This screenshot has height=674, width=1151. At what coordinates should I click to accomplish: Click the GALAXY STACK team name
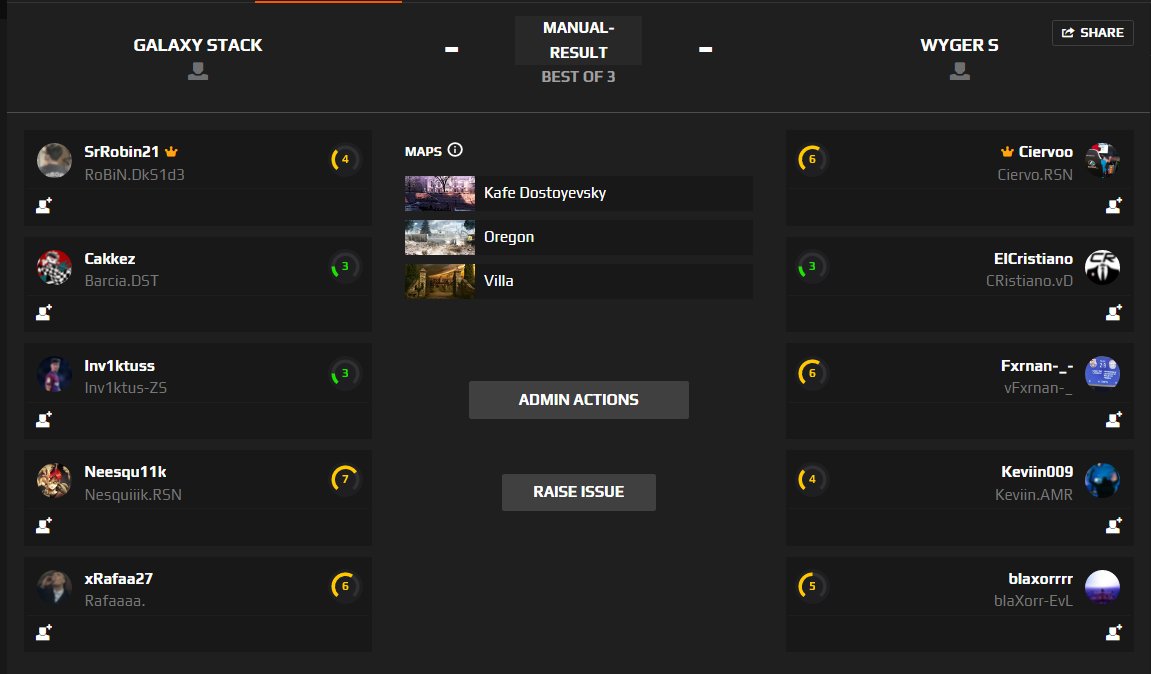click(197, 45)
